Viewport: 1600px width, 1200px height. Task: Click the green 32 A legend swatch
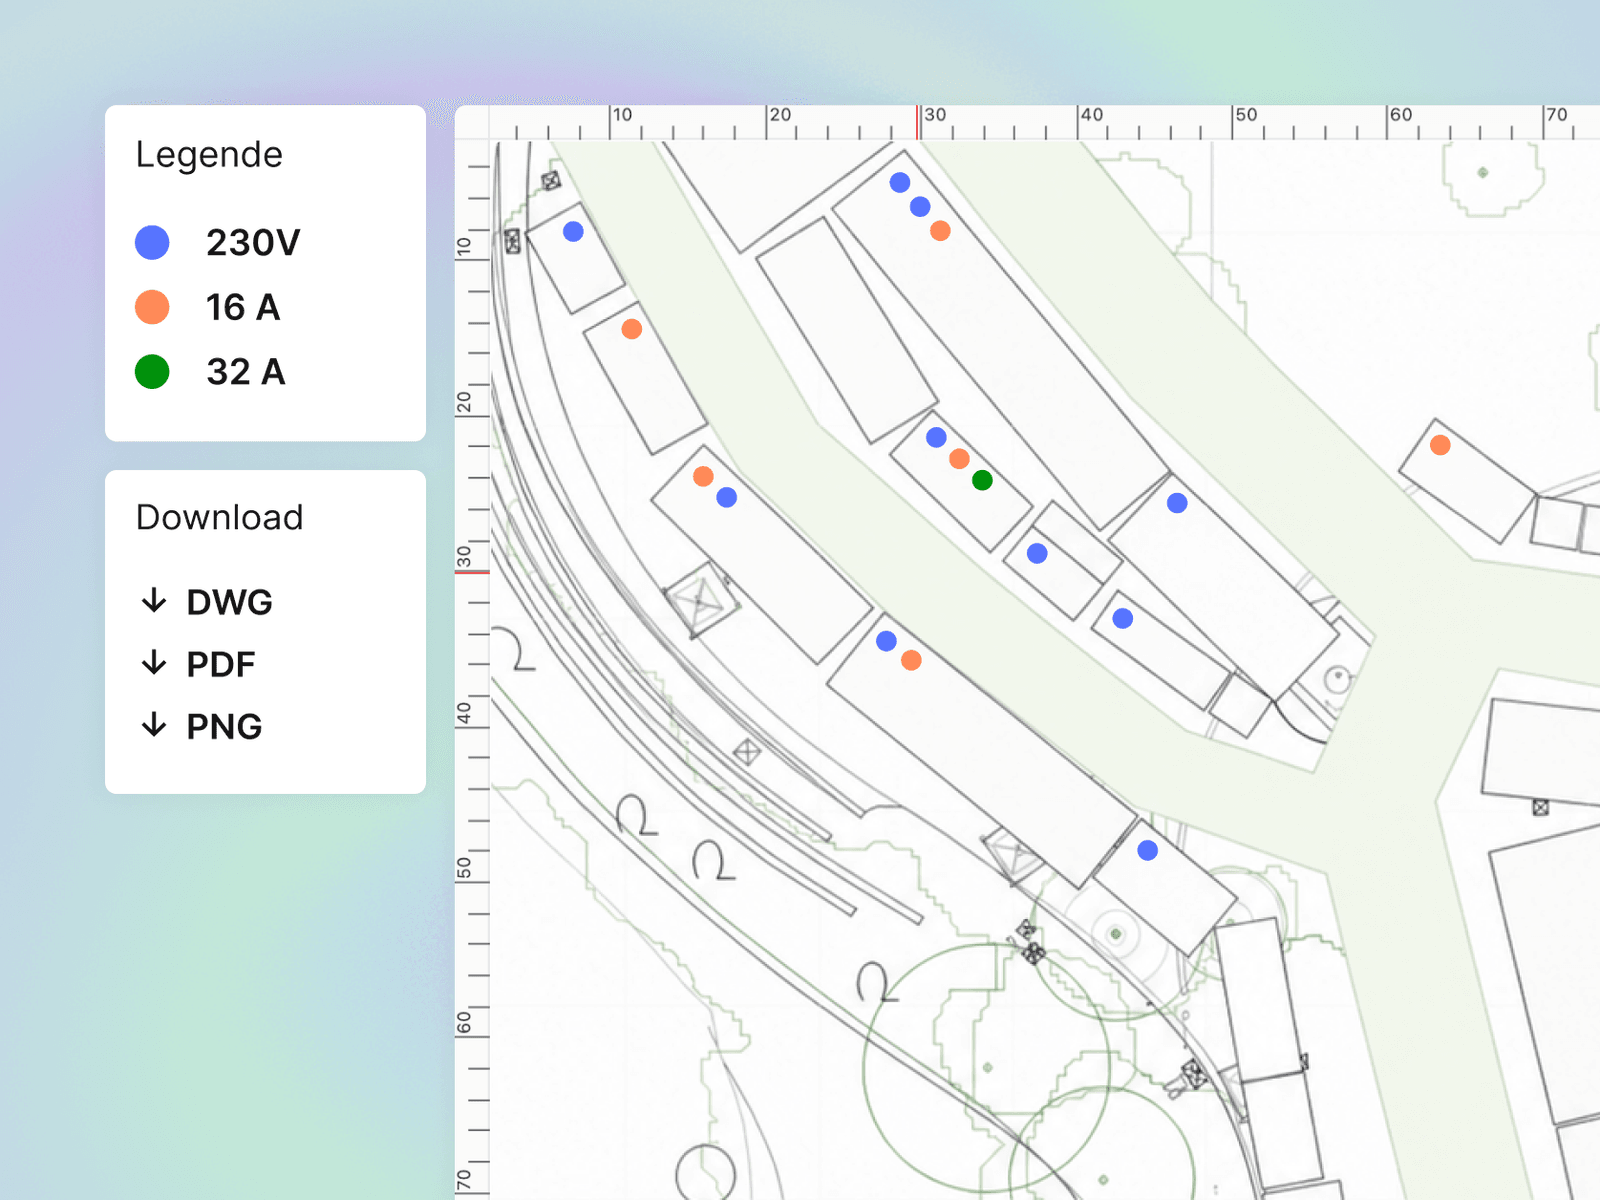[152, 371]
